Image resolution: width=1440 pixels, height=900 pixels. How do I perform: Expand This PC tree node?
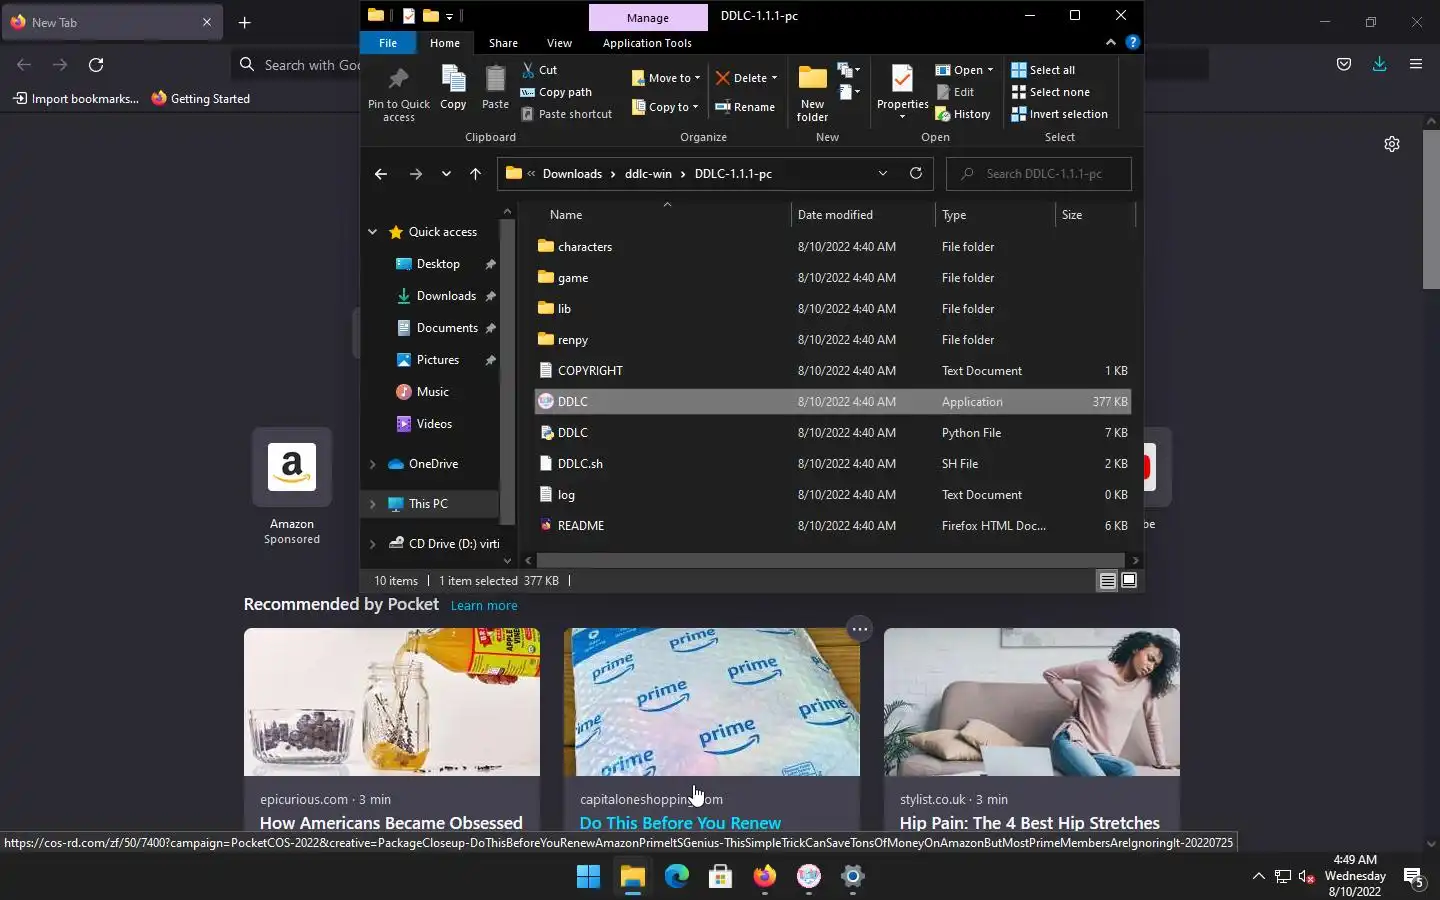pos(373,504)
